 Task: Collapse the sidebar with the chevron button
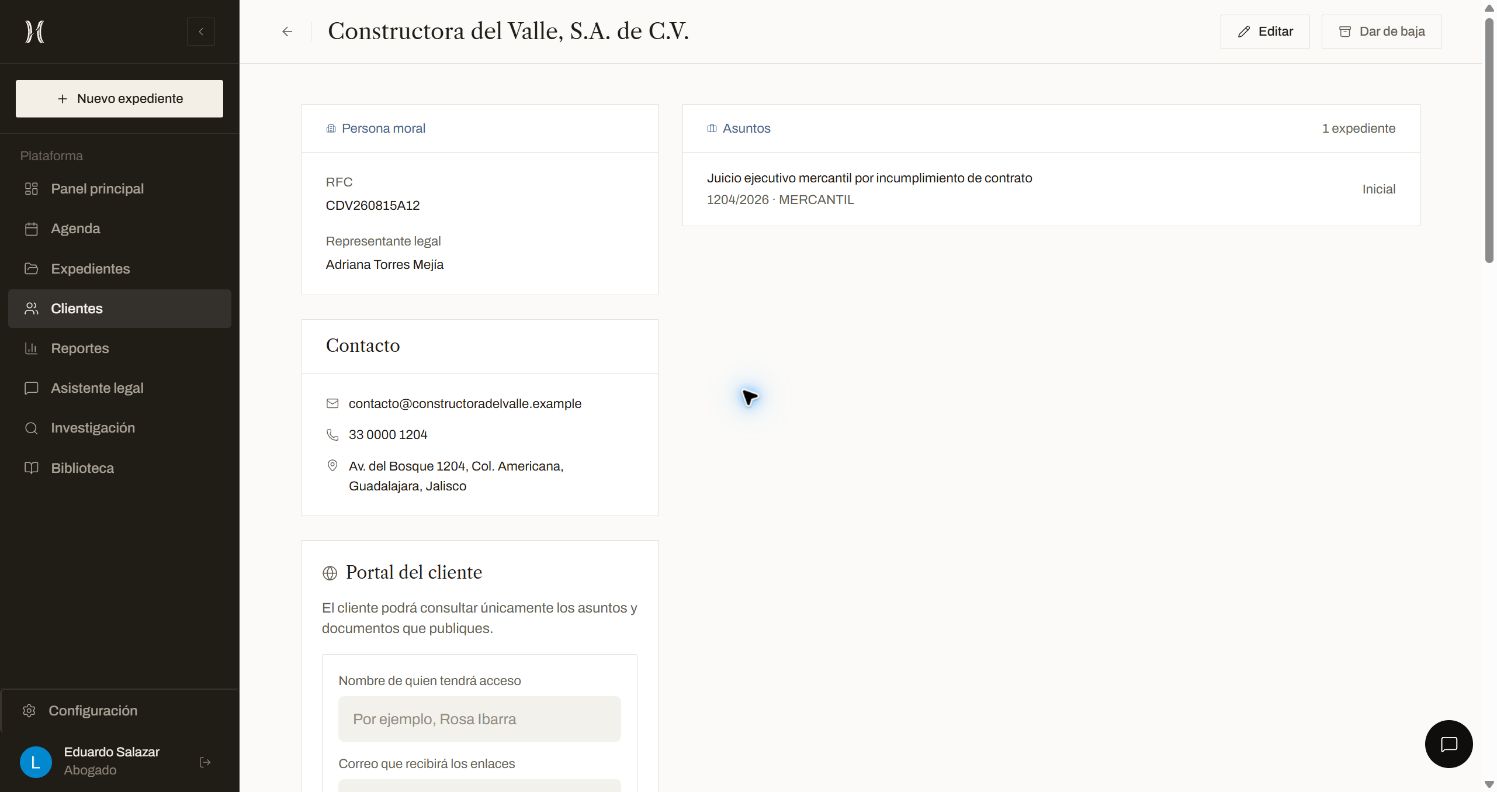tap(201, 32)
